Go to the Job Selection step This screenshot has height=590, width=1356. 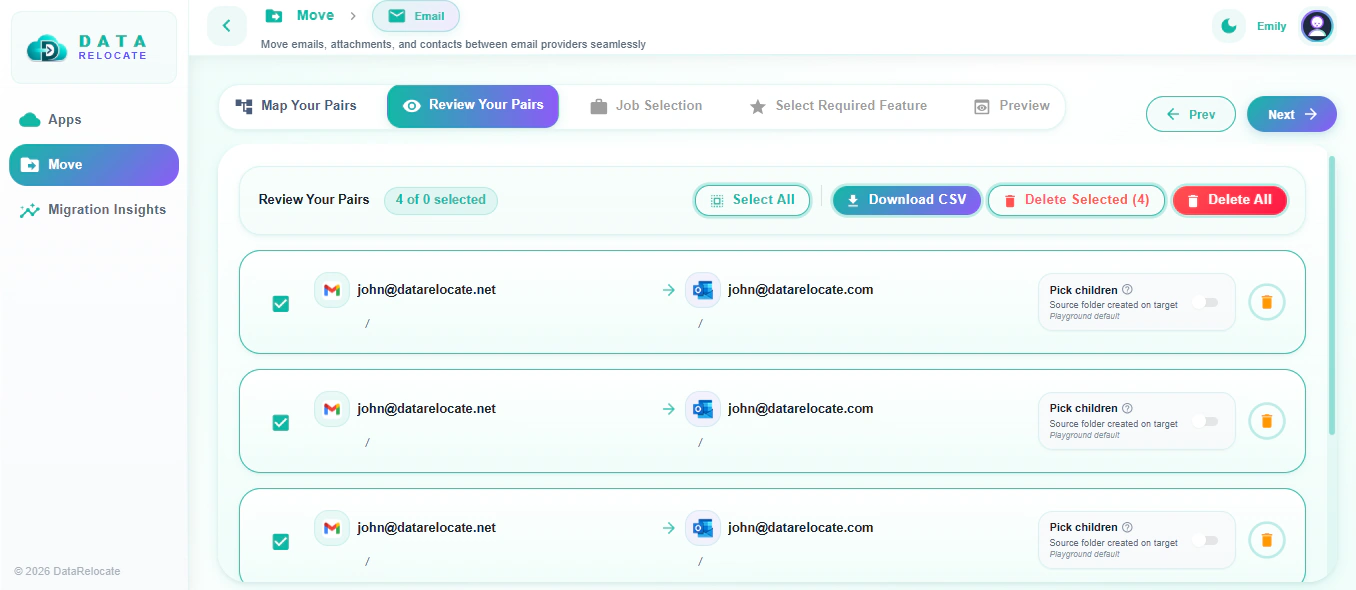click(x=646, y=106)
